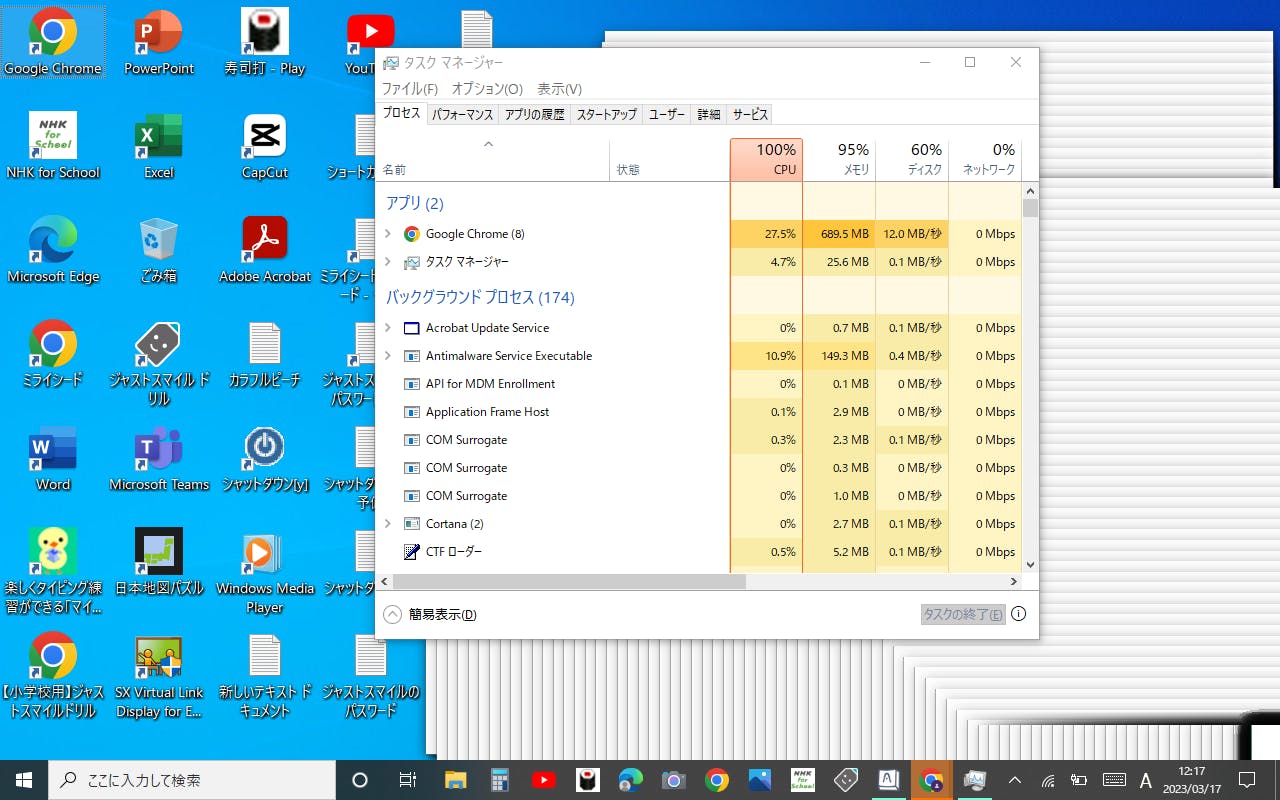Expand Antimalware Service Executable row
The image size is (1280, 800).
pos(388,356)
